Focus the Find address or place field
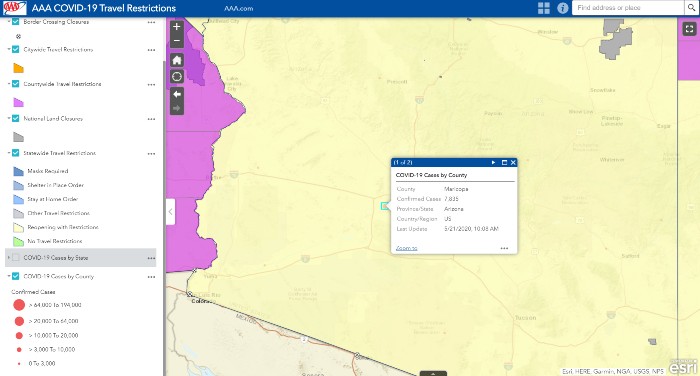The width and height of the screenshot is (700, 376). (x=628, y=8)
